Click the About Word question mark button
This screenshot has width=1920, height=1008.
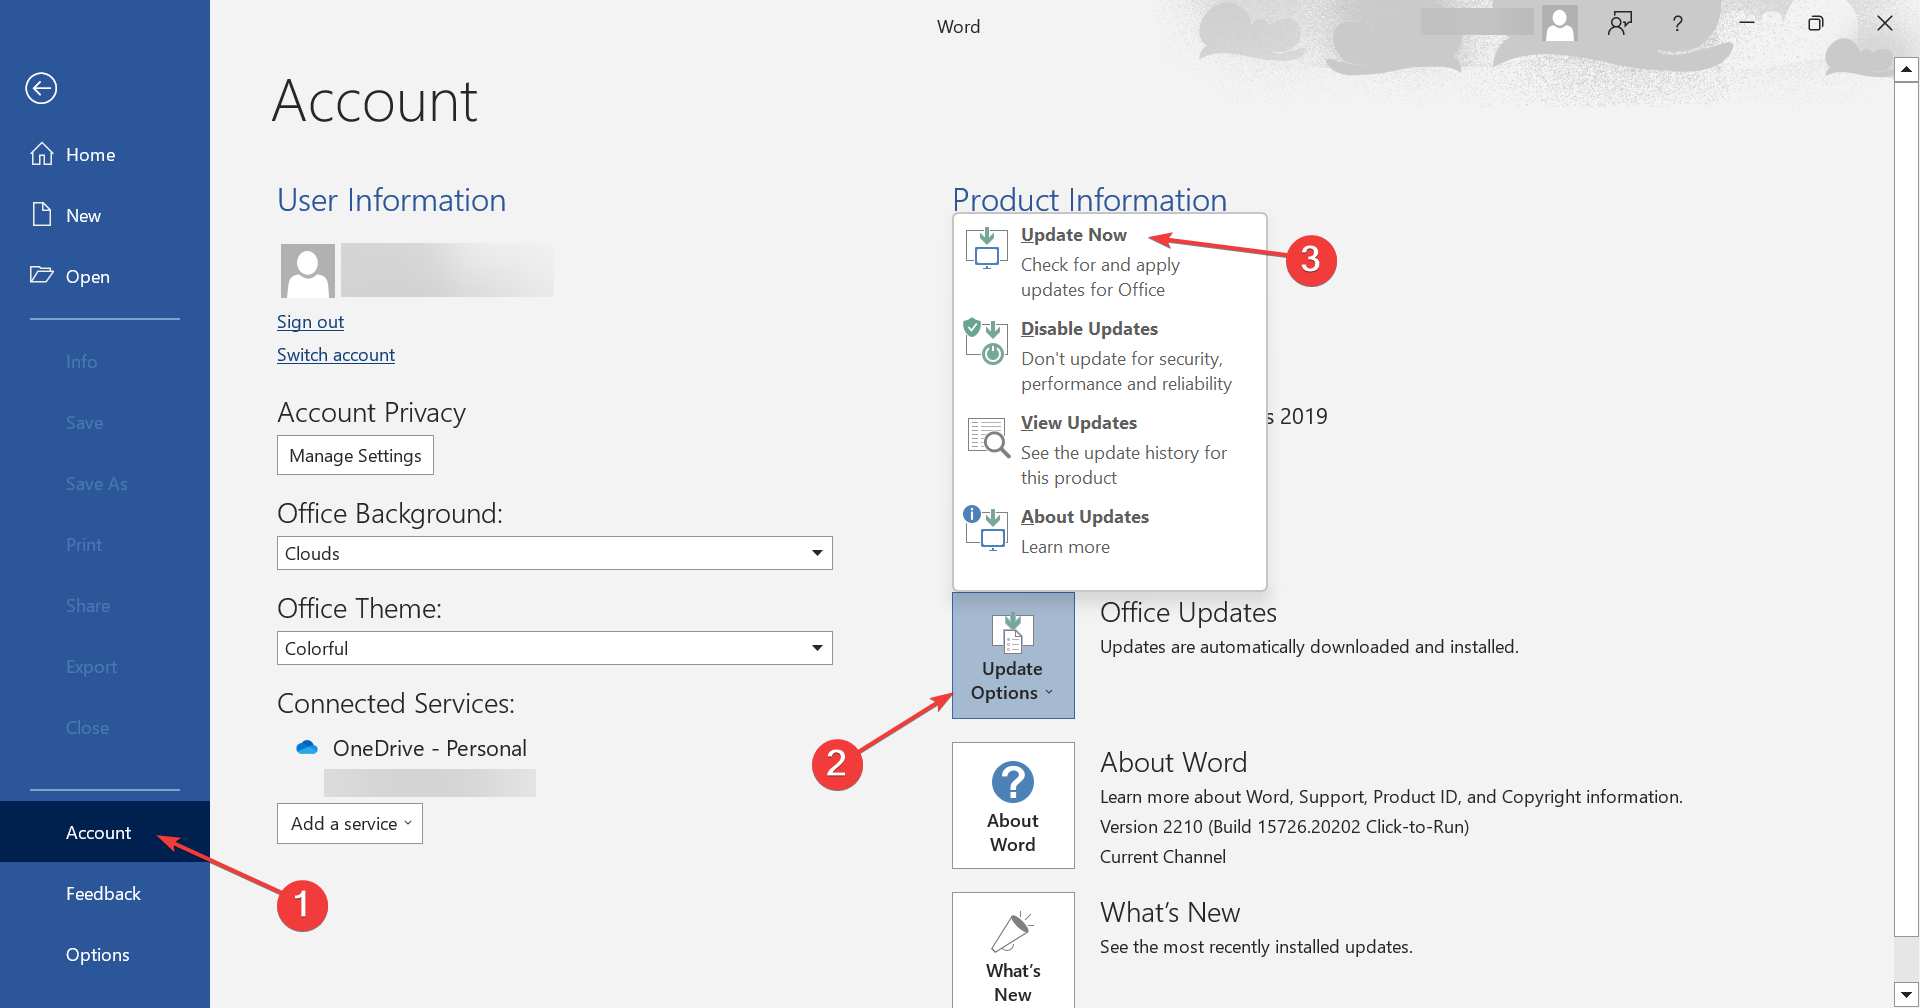tap(1013, 805)
